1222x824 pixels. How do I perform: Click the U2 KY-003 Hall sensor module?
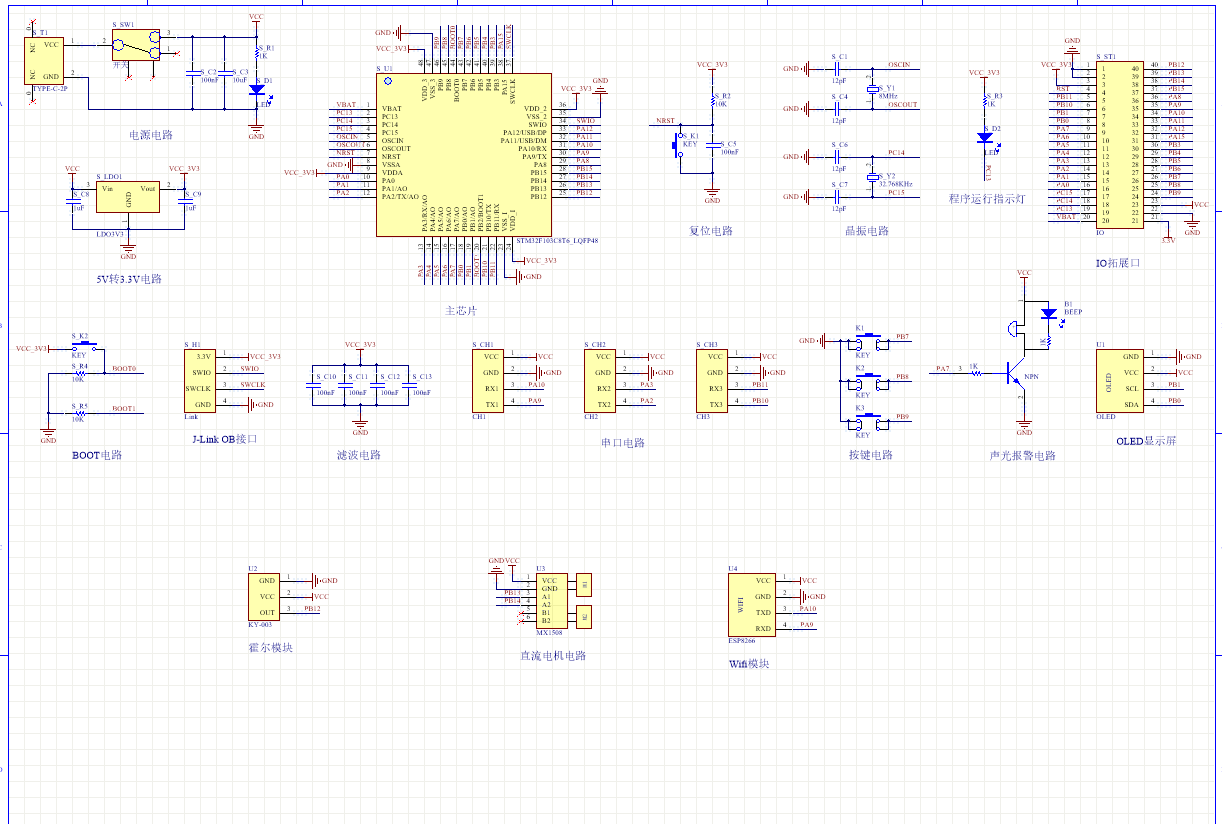[266, 596]
